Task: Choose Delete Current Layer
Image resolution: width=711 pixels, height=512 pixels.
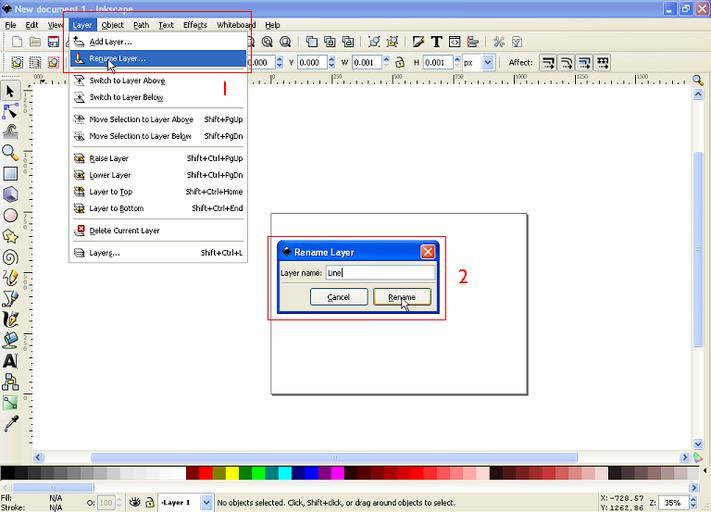Action: tap(158, 230)
